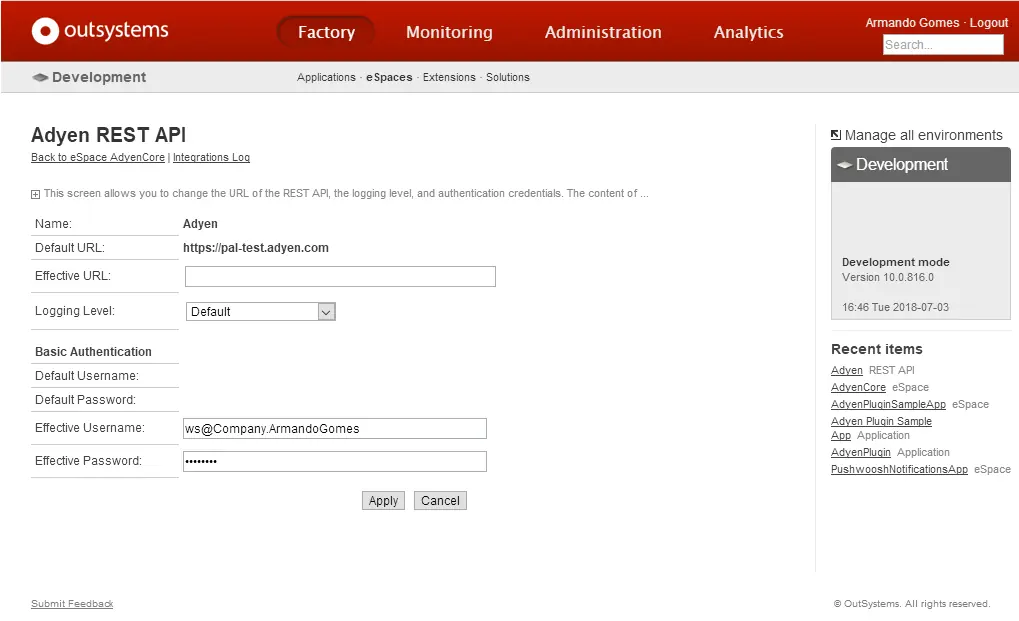Go to Applications submenu
This screenshot has height=621, width=1019.
(326, 77)
